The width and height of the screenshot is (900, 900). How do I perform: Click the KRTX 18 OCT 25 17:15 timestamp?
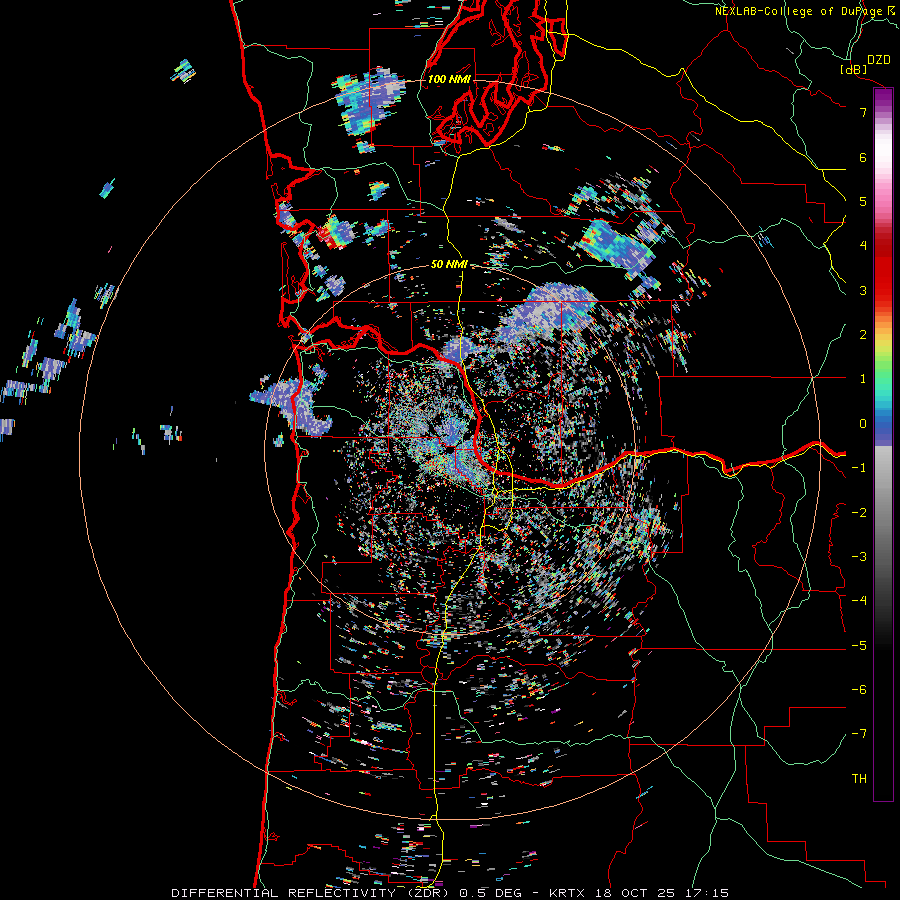coord(639,893)
